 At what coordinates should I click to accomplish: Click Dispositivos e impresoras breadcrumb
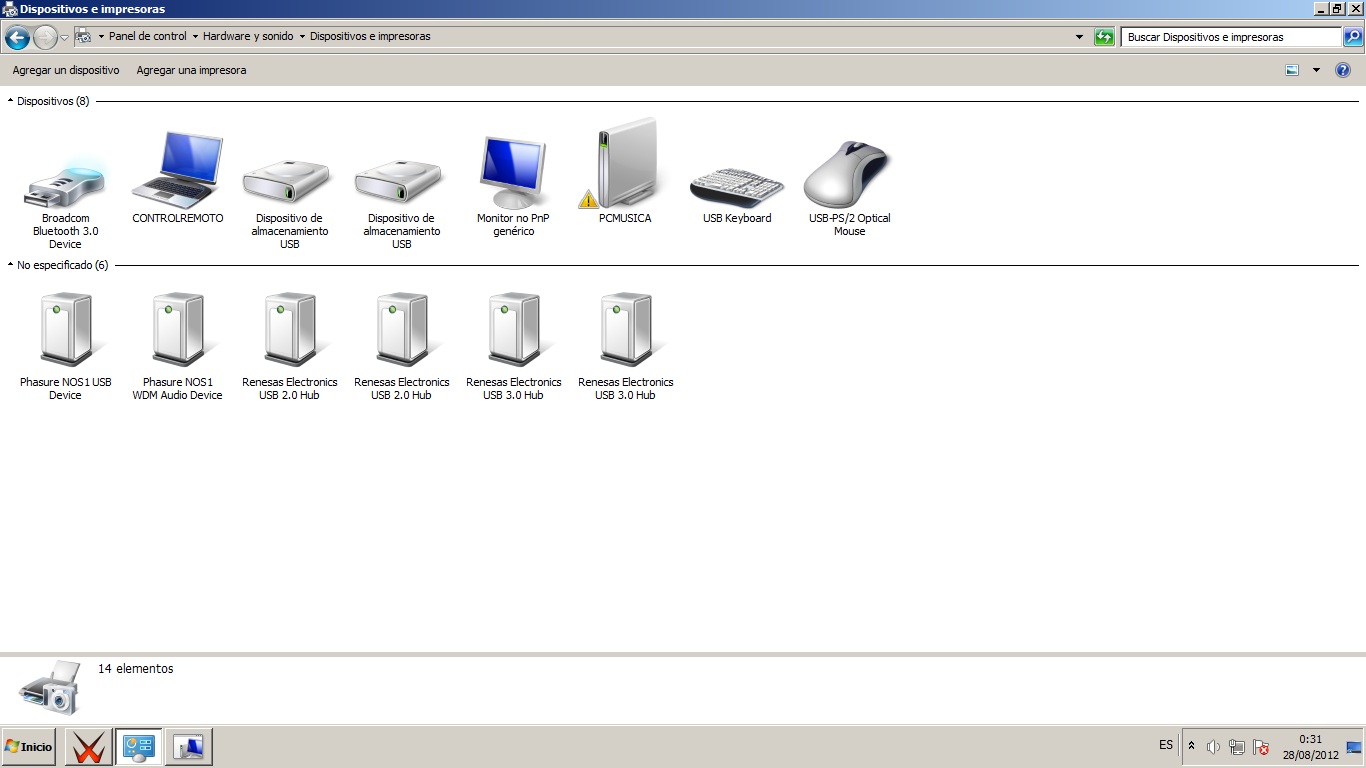[x=370, y=36]
